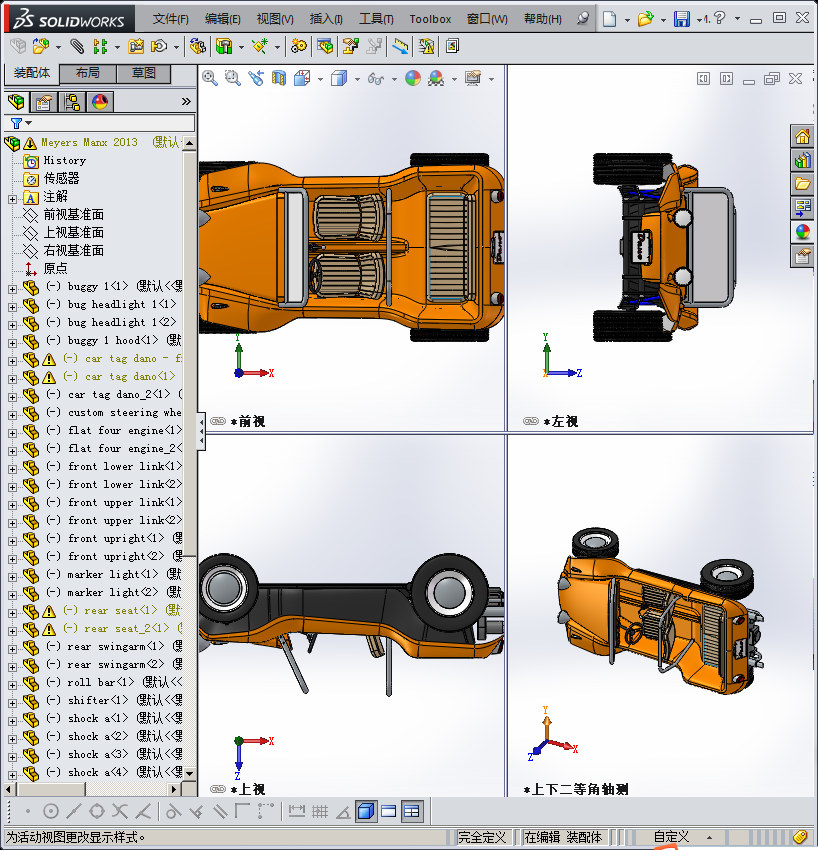Open the Hide/Show Items glasses dropdown arrow
The width and height of the screenshot is (818, 850).
394,79
